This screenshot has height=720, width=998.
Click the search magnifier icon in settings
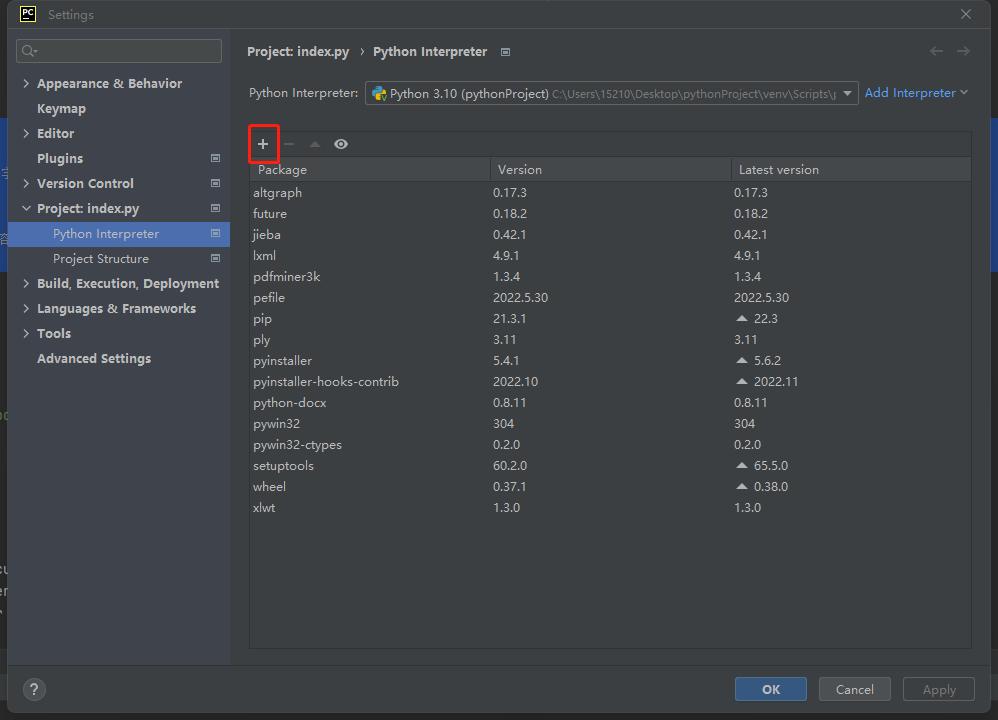tap(29, 51)
